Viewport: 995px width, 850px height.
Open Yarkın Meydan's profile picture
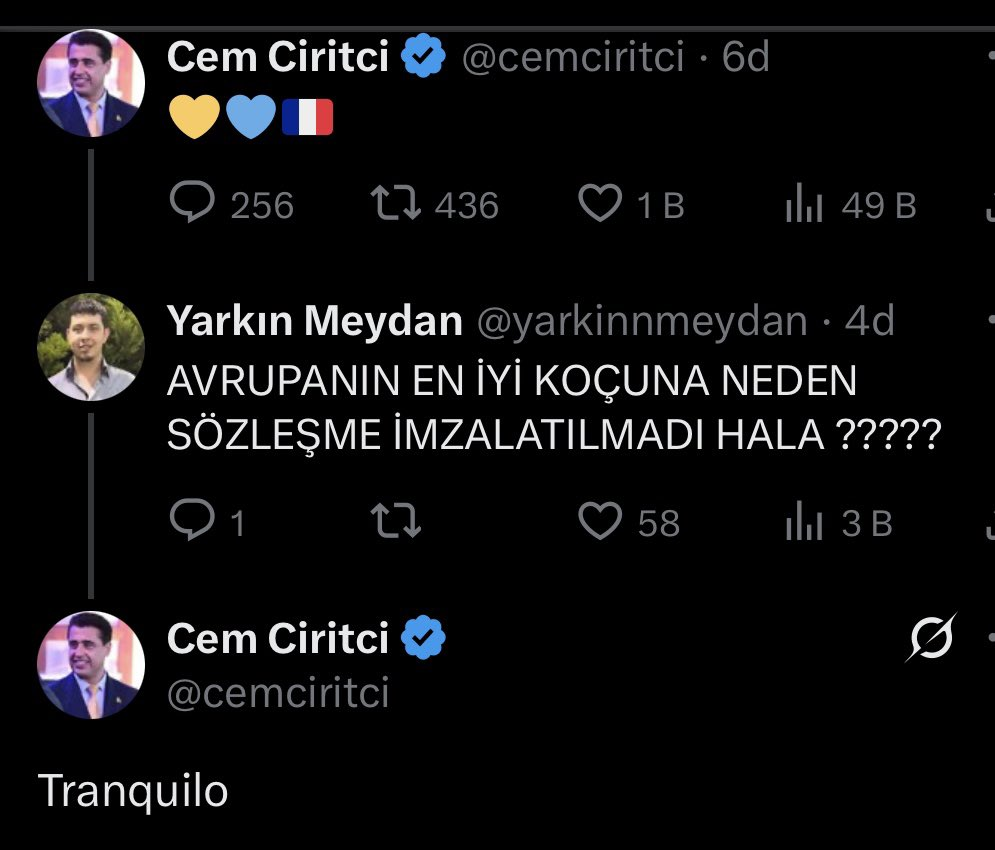[90, 347]
